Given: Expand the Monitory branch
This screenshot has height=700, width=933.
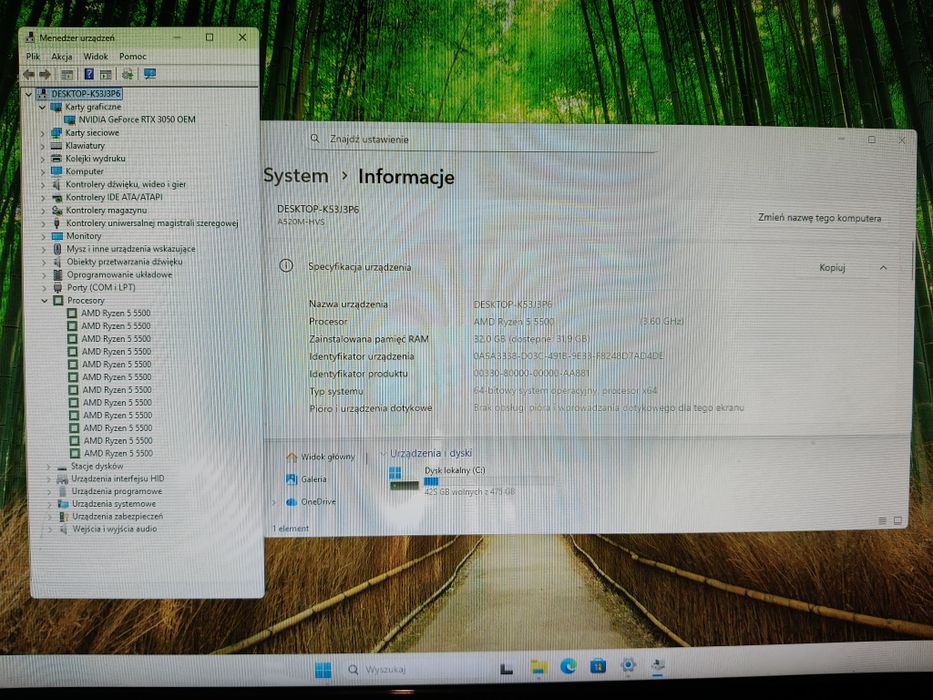Looking at the screenshot, I should [43, 237].
